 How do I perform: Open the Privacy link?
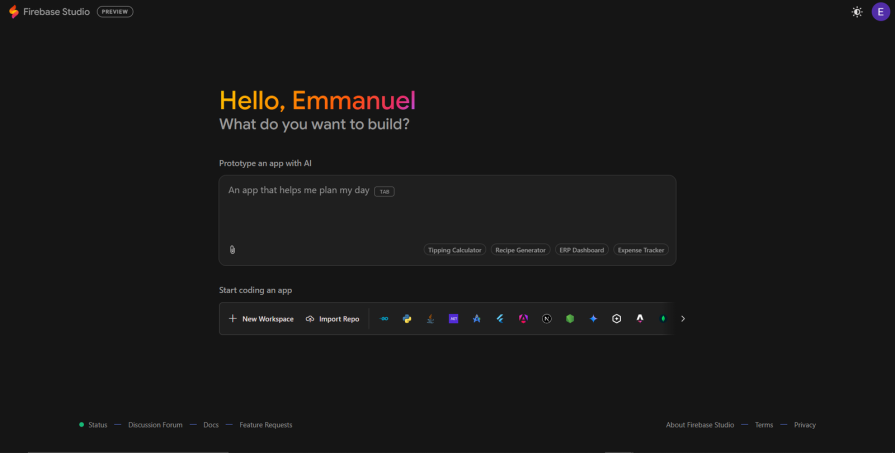click(x=805, y=425)
